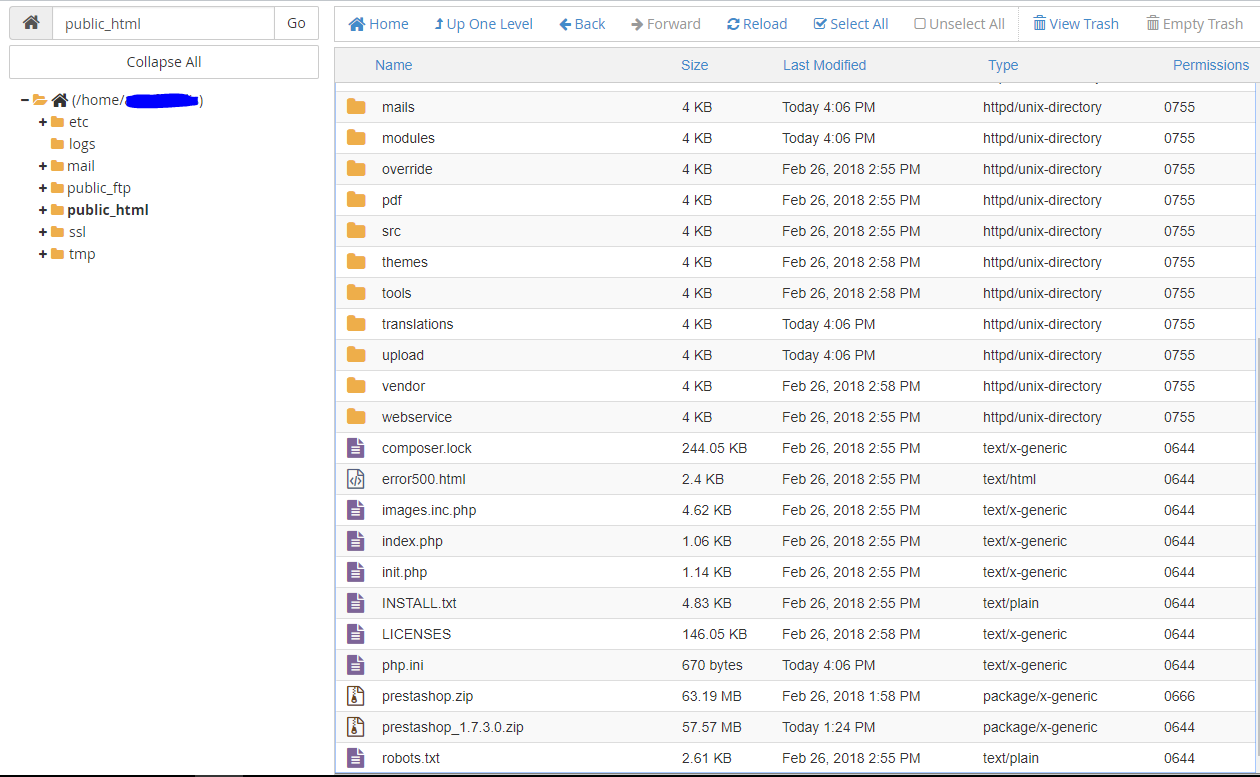Open the View Trash toolbar option

[x=1076, y=24]
